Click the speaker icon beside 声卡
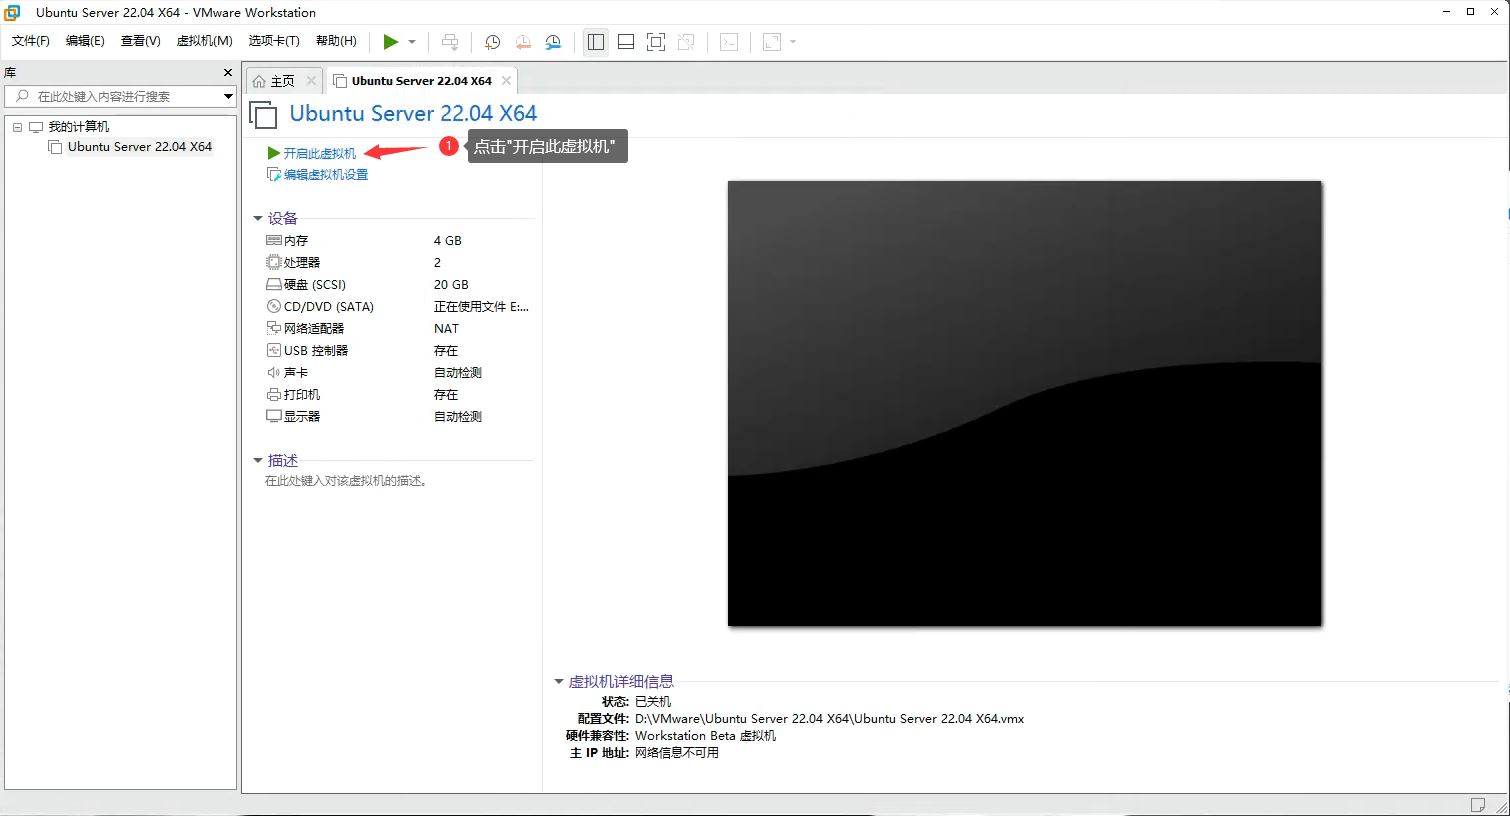Screen dimensions: 1510x816 [x=274, y=373]
